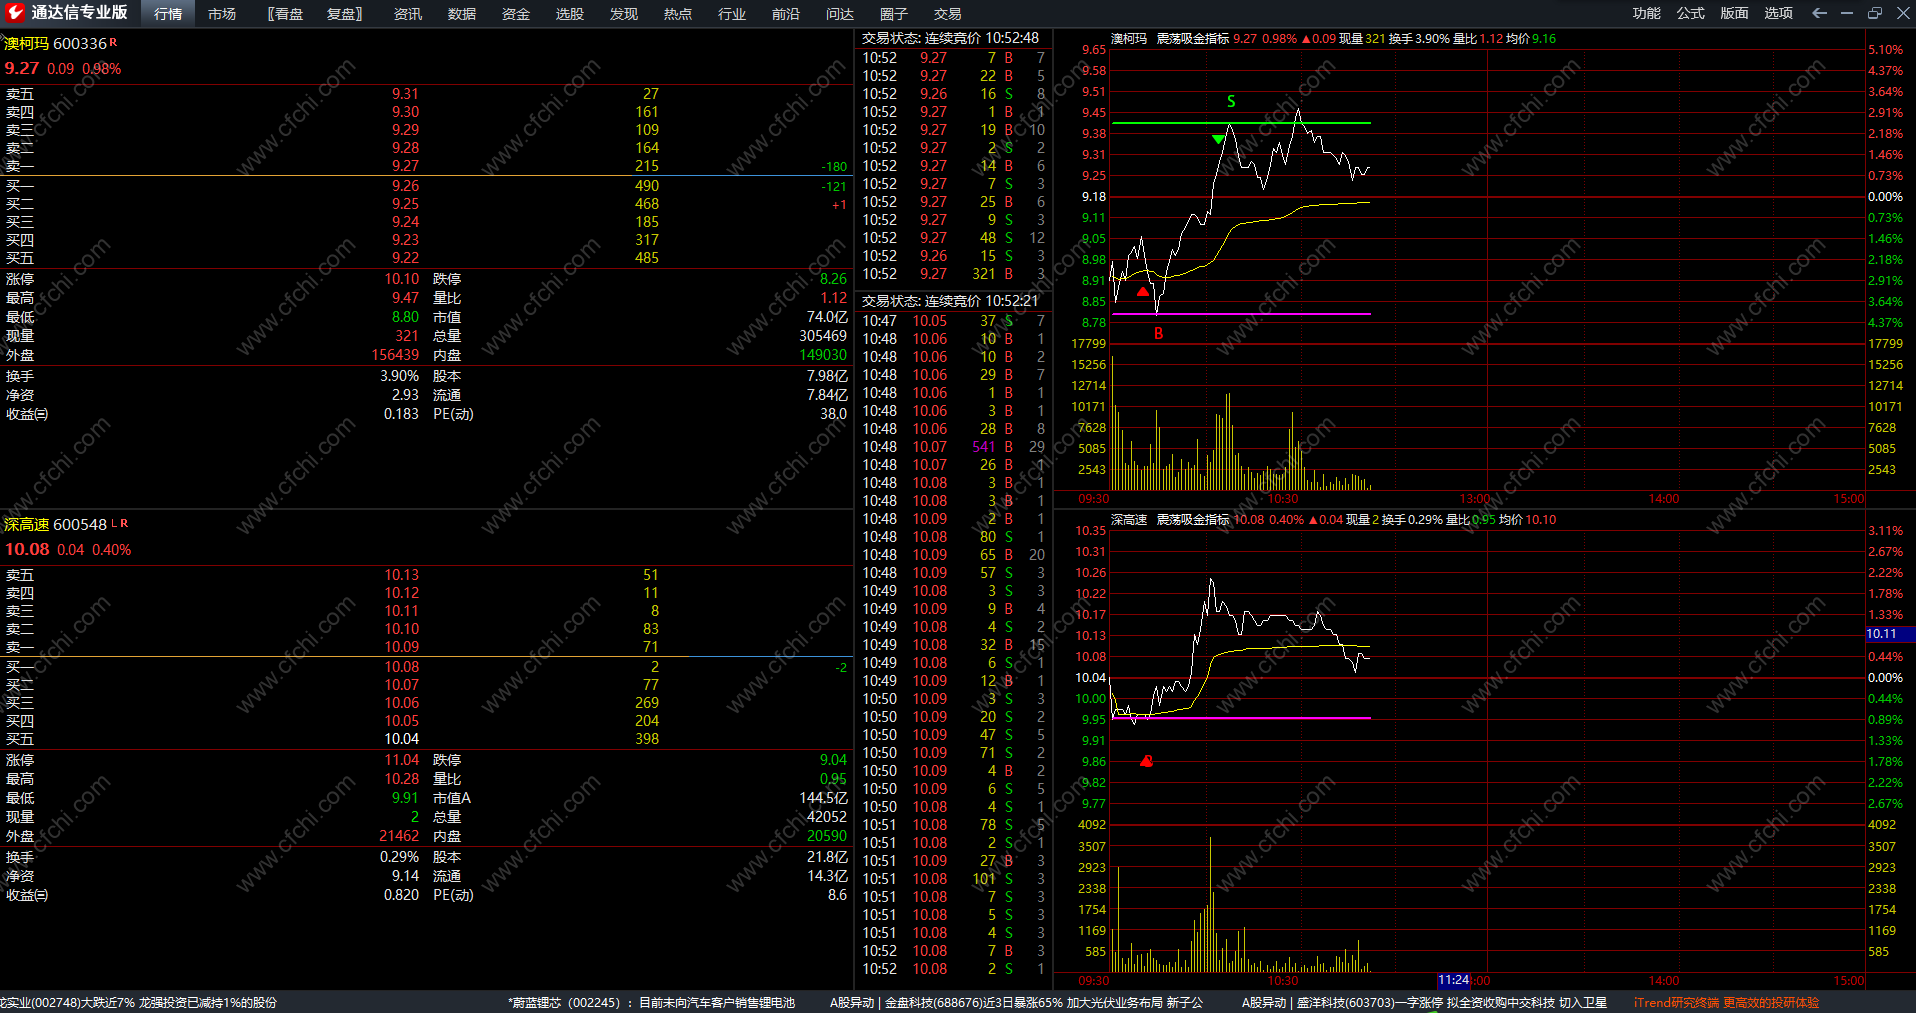Open the 市场 menu
This screenshot has width=1916, height=1013.
[222, 14]
